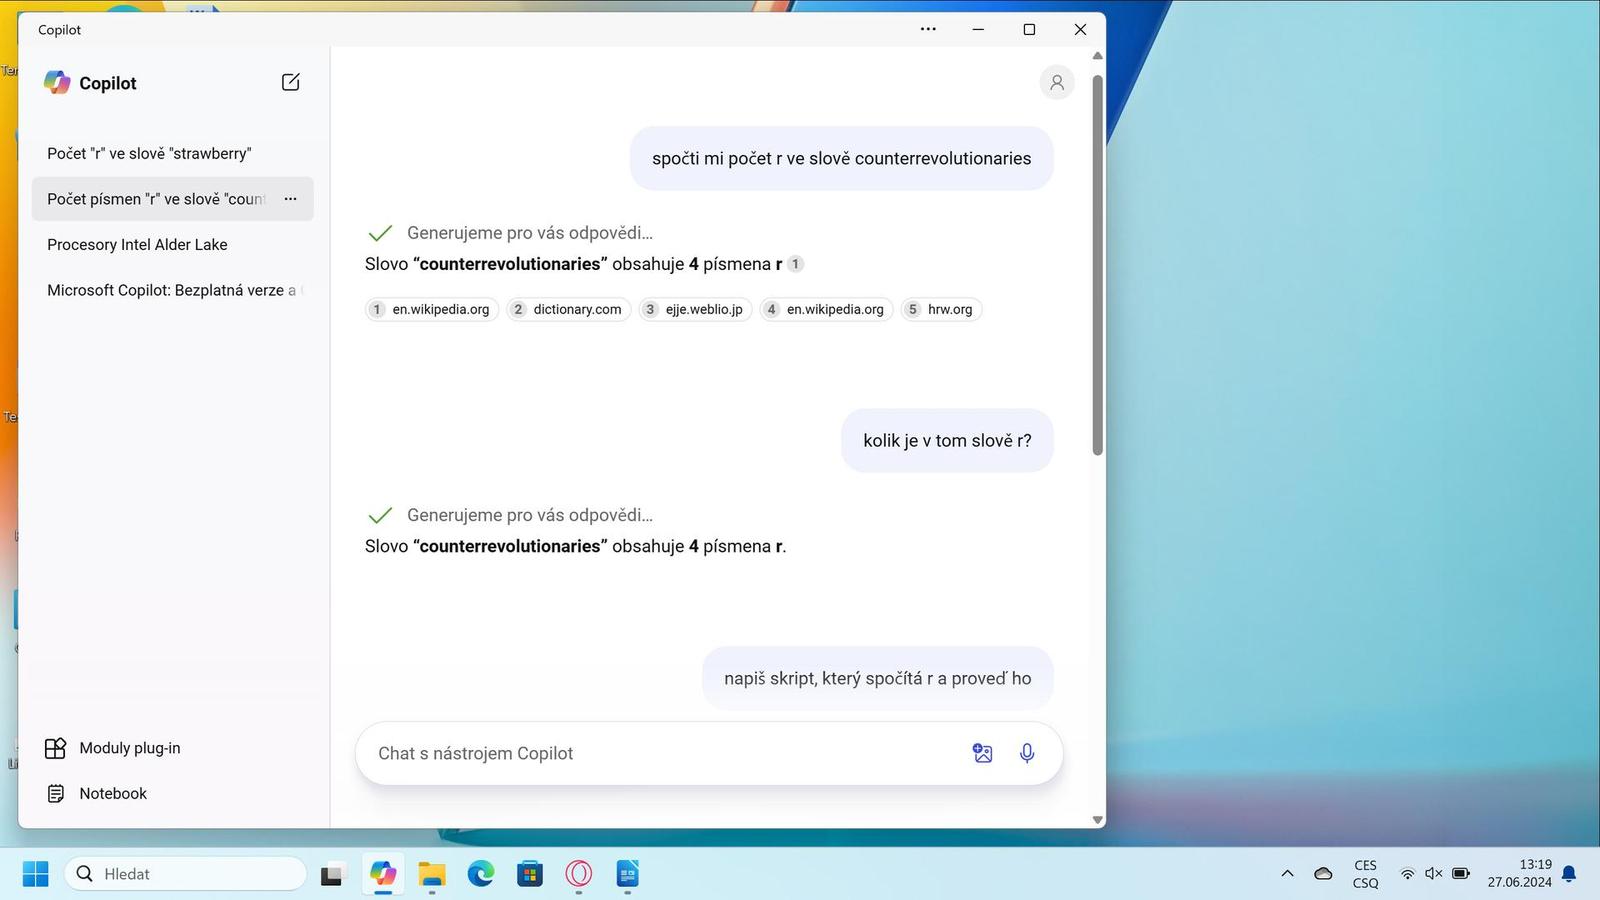Screen dimensions: 1600x900
Task: Minimize the Copilot window
Action: click(978, 29)
